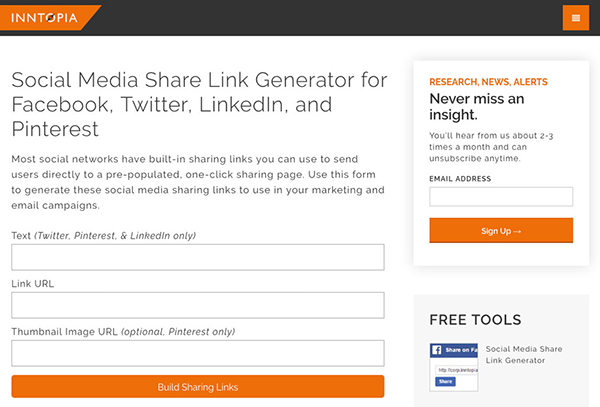The image size is (600, 407).
Task: Focus the Link URL input field
Action: click(198, 305)
